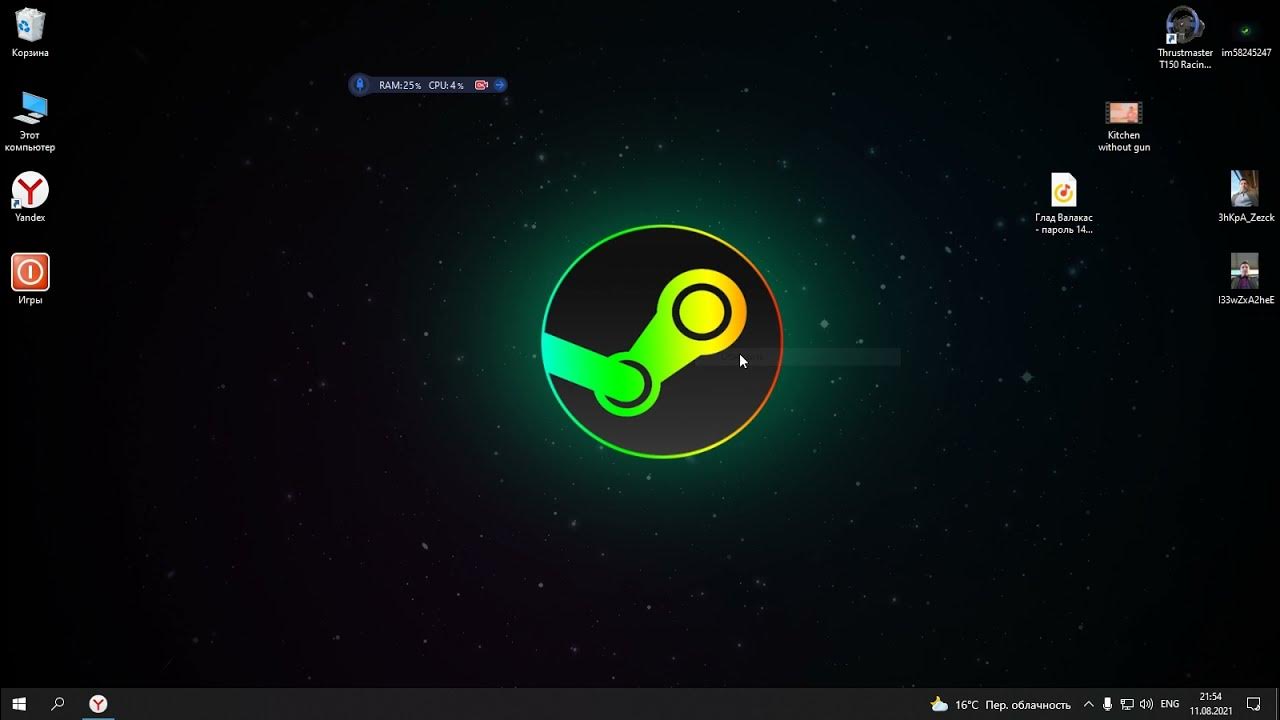
Task: Open the notification center icon
Action: [1254, 704]
